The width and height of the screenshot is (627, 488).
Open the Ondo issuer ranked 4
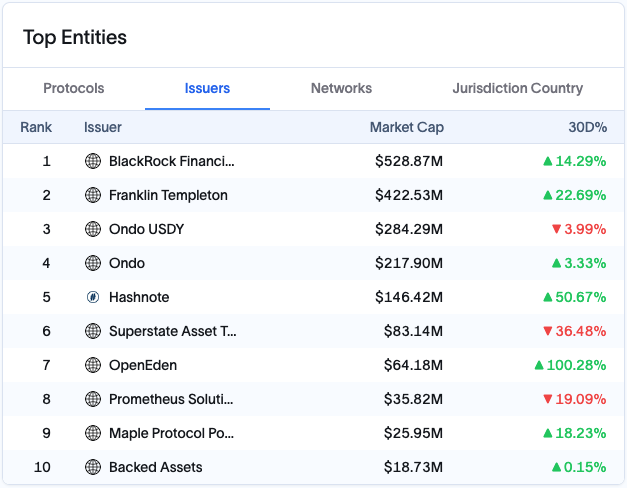point(127,263)
